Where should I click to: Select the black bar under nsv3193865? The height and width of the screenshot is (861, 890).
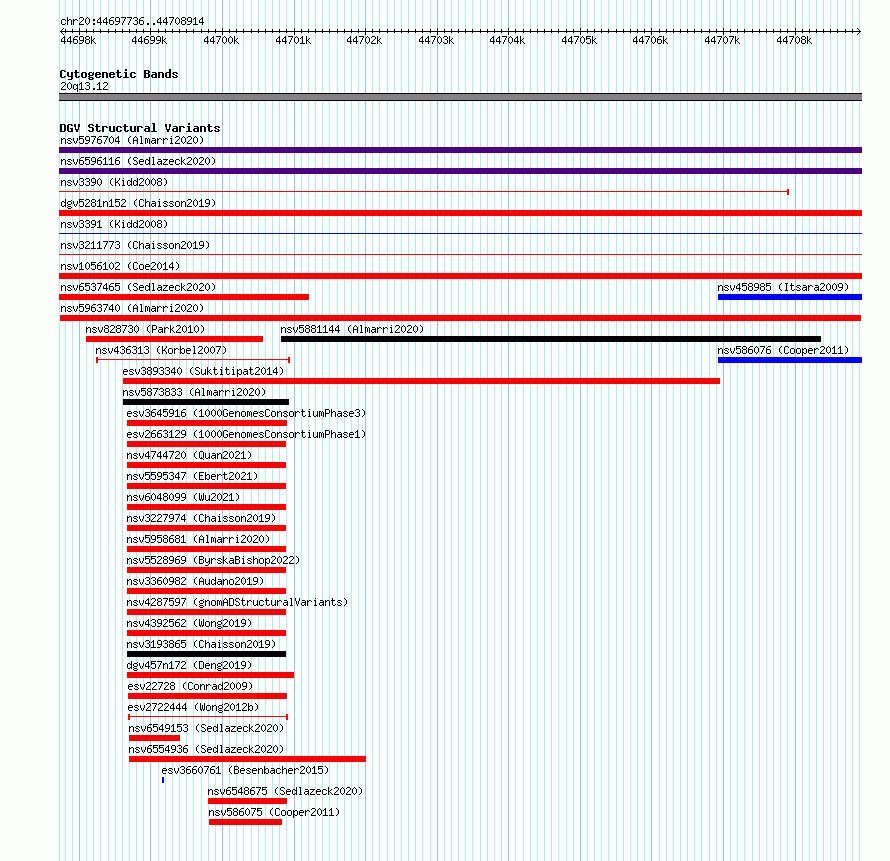(207, 654)
